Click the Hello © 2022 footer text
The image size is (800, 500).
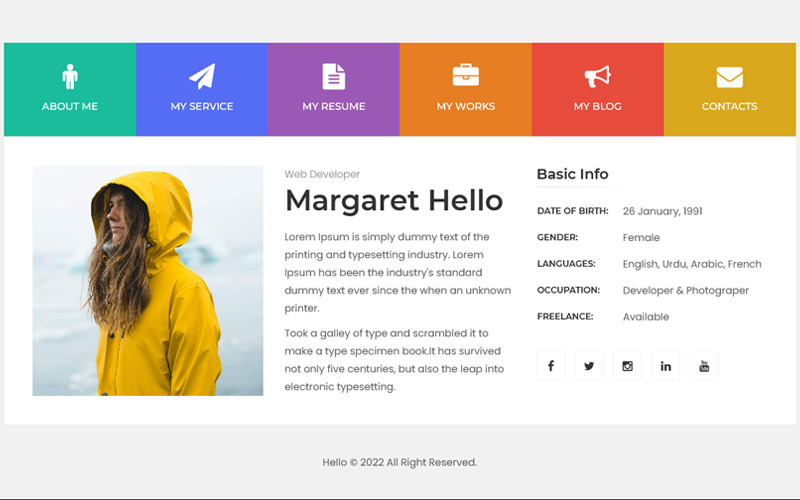coord(399,462)
